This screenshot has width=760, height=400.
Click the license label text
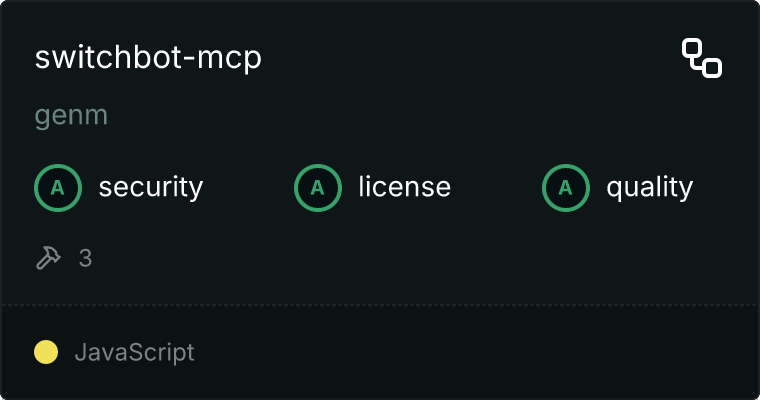405,187
